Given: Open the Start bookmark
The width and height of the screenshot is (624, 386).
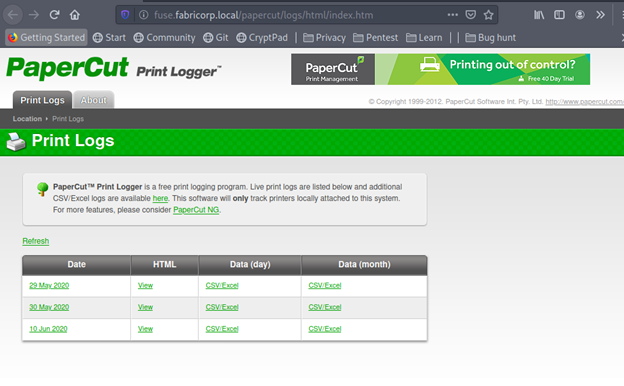Looking at the screenshot, I should 109,37.
